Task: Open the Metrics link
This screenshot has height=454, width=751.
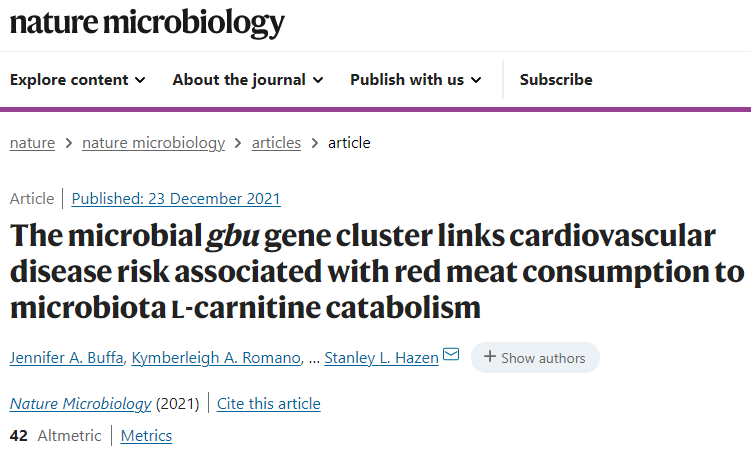Action: pyautogui.click(x=146, y=436)
